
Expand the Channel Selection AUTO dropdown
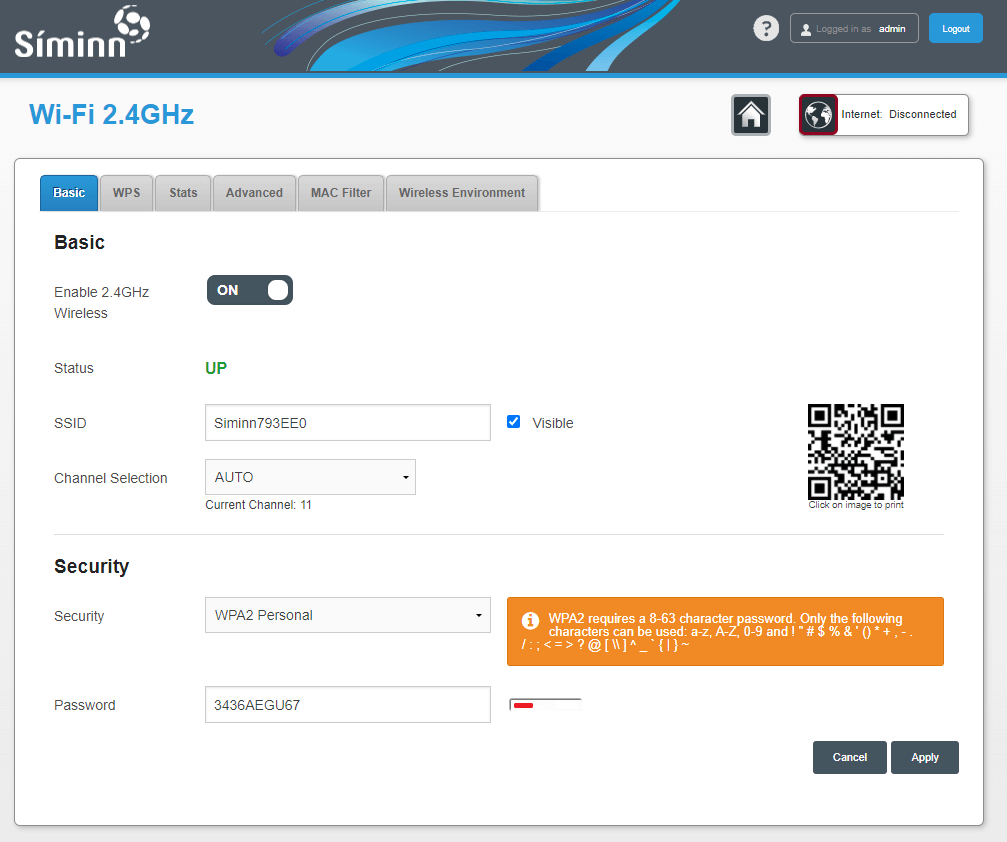(x=310, y=477)
